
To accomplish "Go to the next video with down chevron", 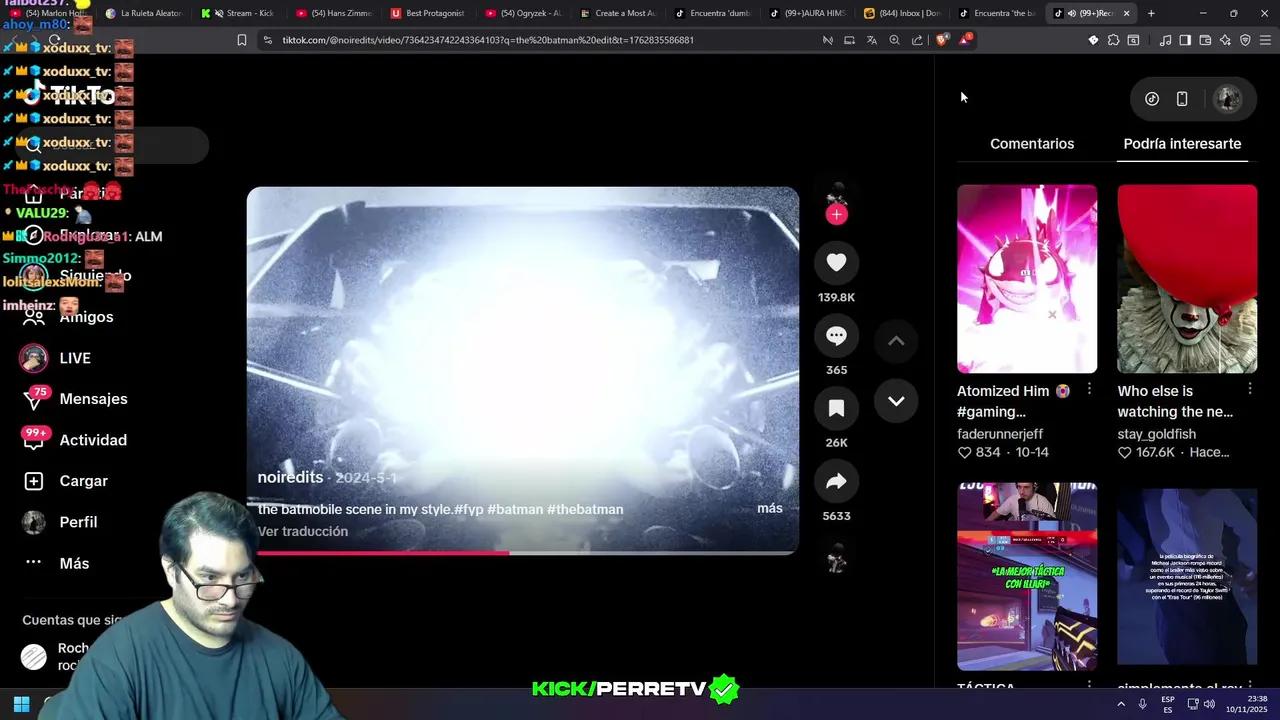I will [896, 401].
